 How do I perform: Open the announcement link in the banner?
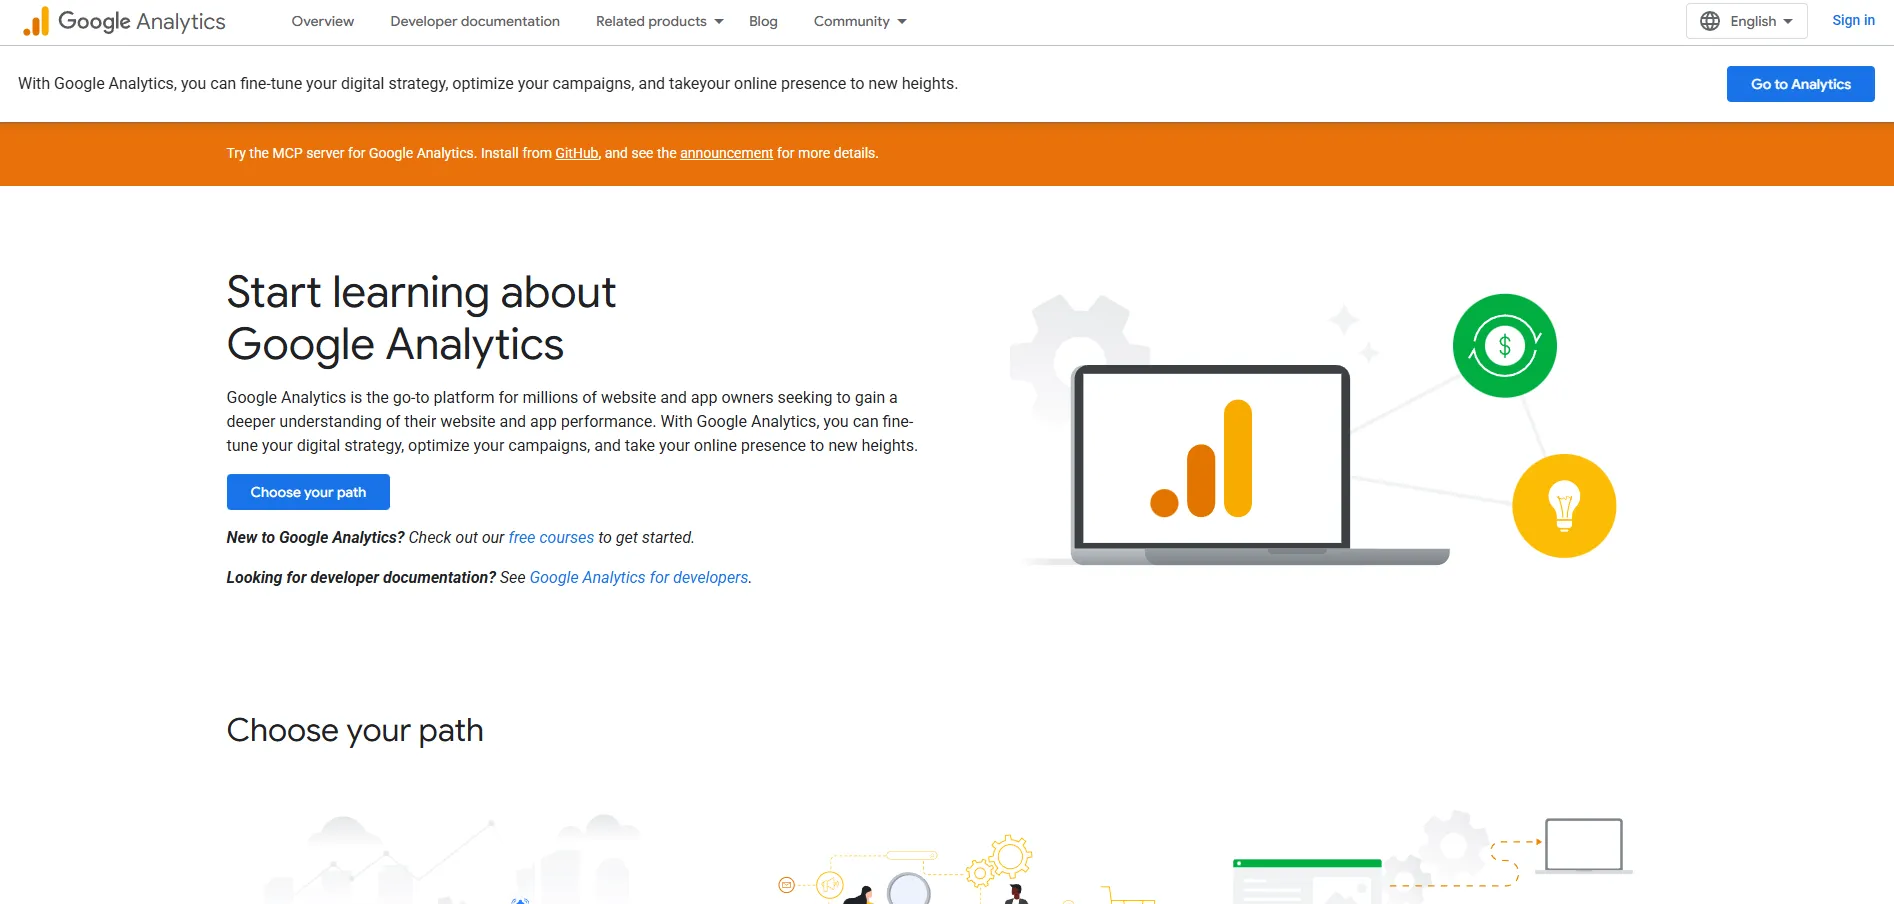tap(726, 153)
